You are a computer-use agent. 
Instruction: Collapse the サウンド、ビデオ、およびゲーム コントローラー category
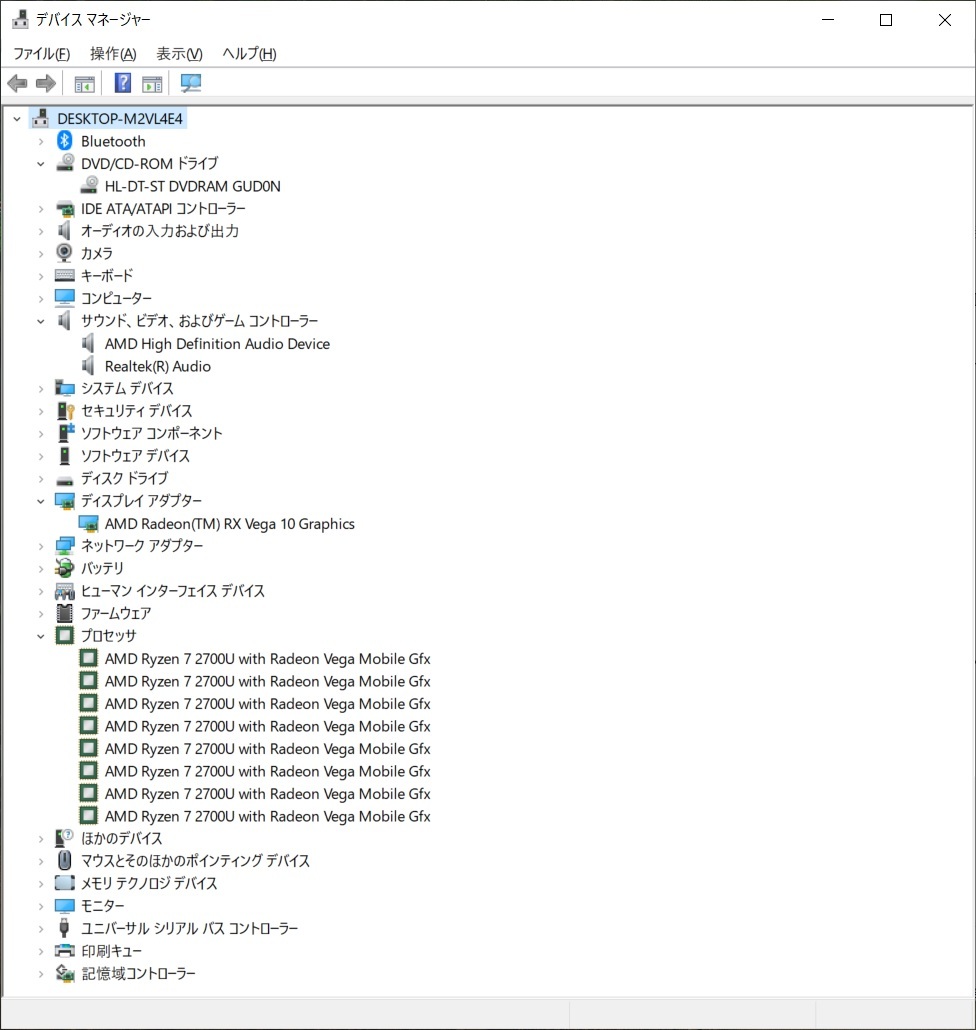point(41,321)
